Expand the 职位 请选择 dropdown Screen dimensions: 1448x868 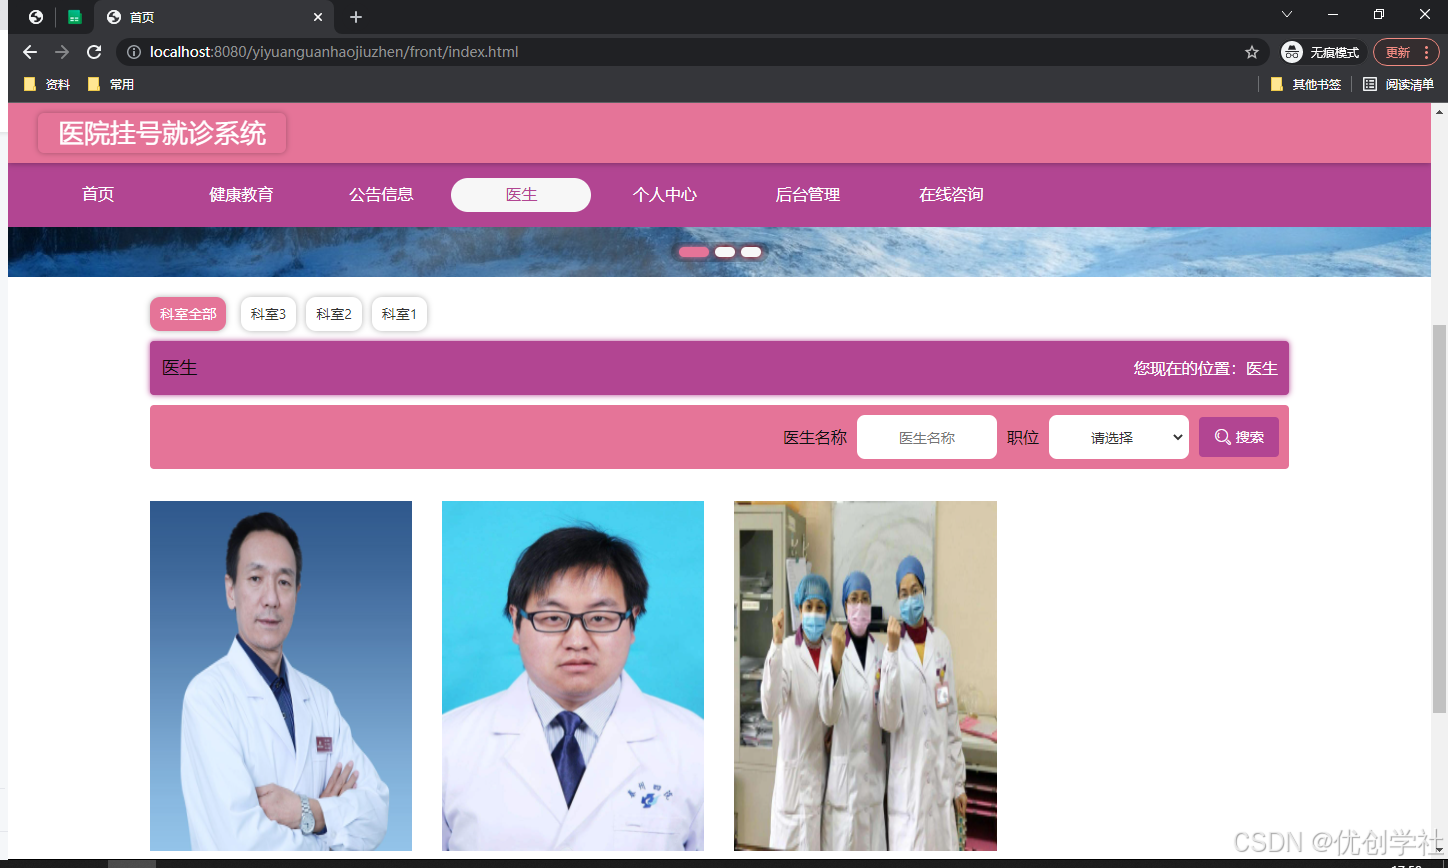[x=1119, y=437]
